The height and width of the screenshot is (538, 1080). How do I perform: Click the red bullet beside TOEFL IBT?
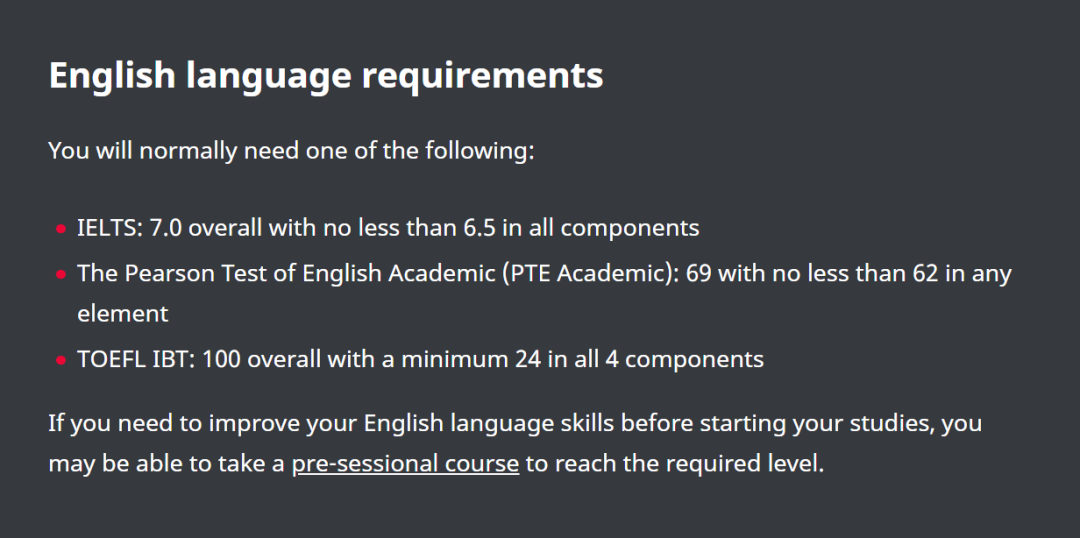click(x=61, y=360)
